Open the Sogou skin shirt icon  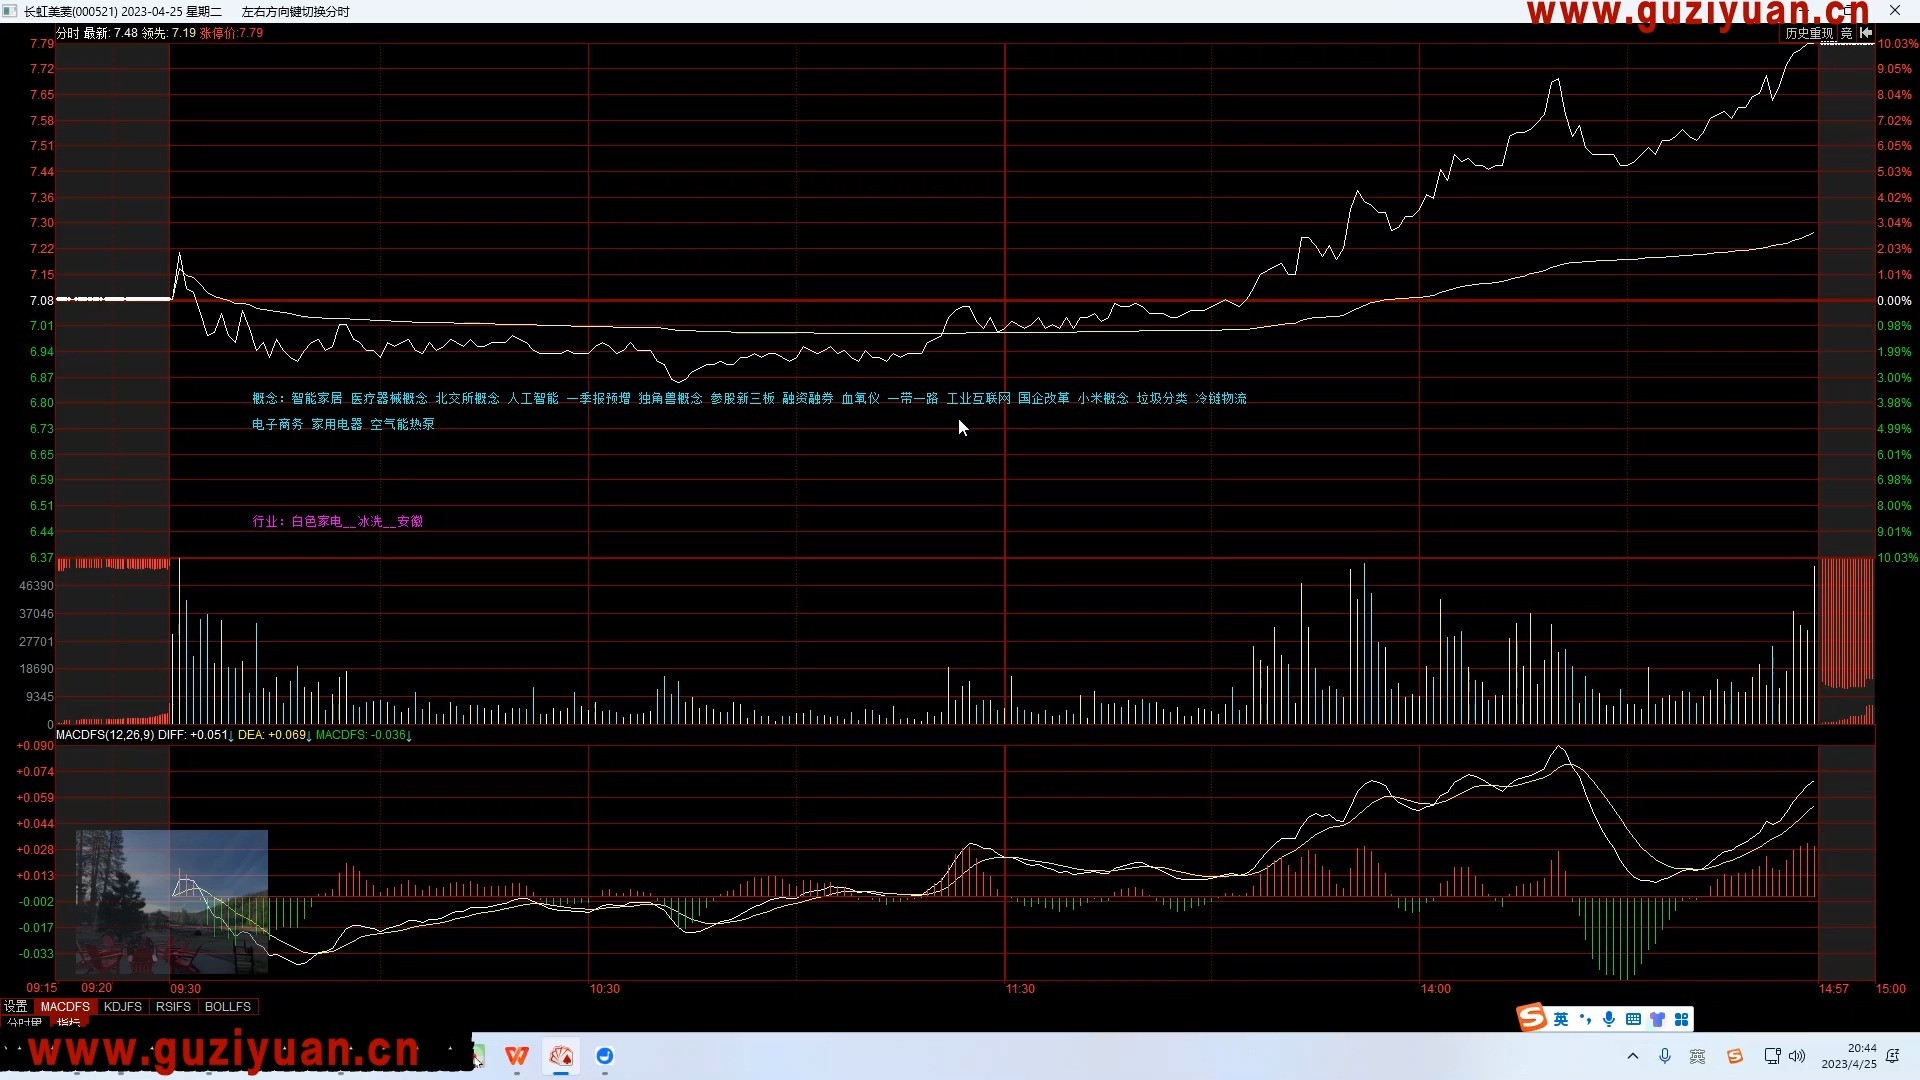click(x=1657, y=1019)
